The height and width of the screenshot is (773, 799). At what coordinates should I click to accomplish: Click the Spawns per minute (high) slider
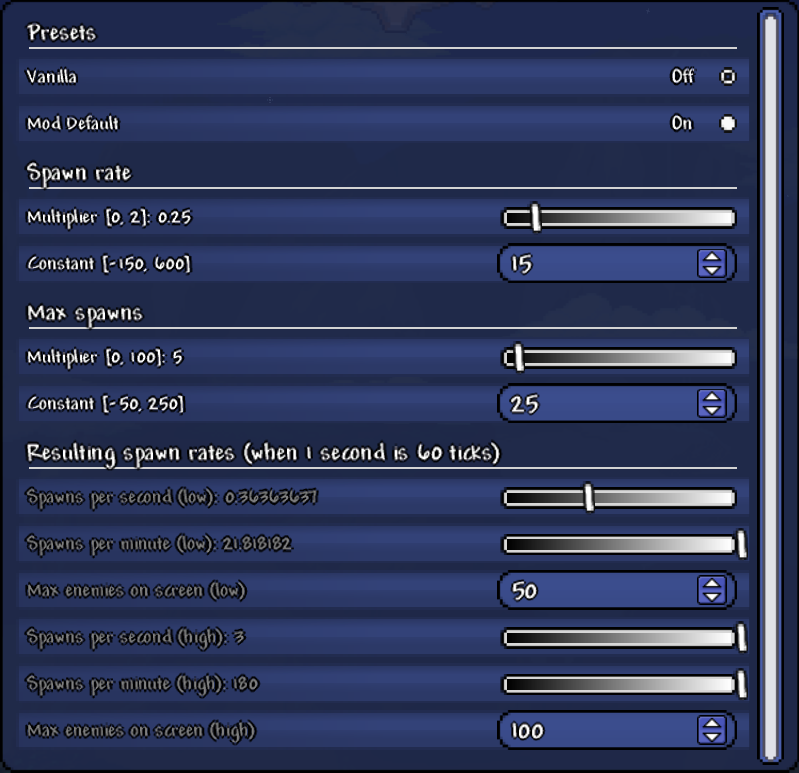coord(620,684)
